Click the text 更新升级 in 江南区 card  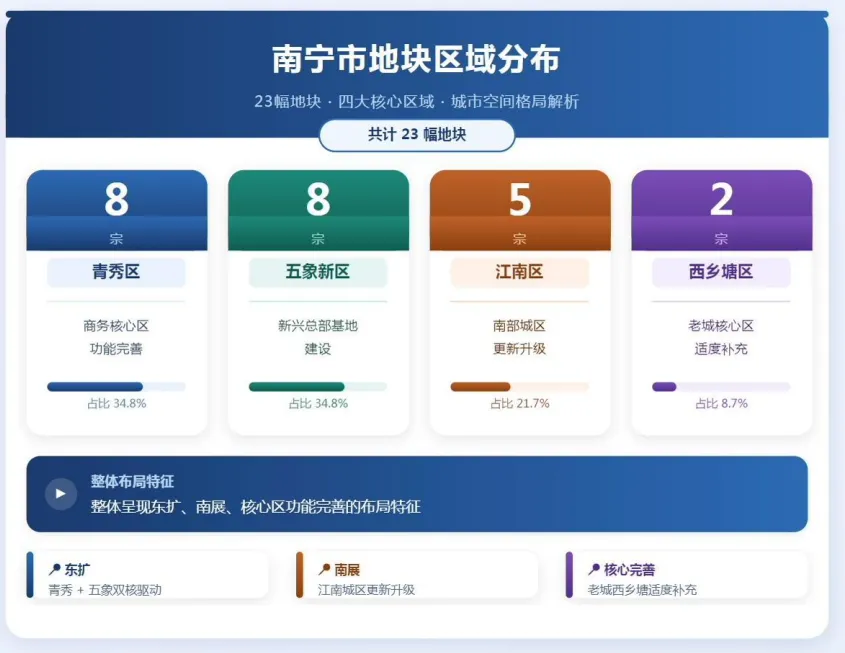[520, 349]
